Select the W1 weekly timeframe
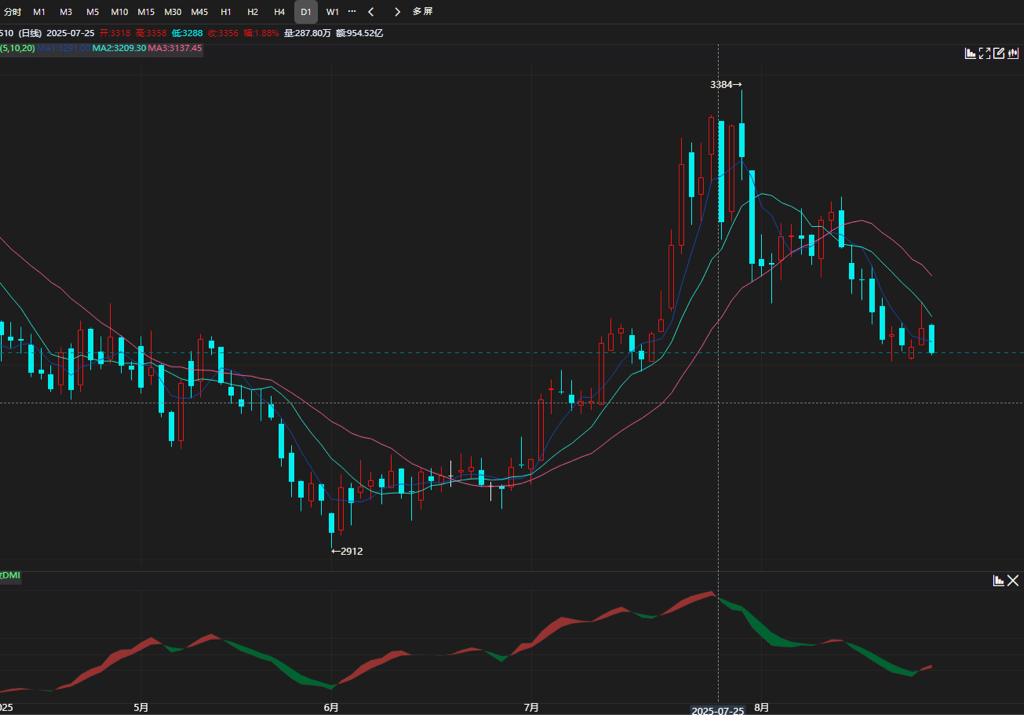 pyautogui.click(x=332, y=12)
